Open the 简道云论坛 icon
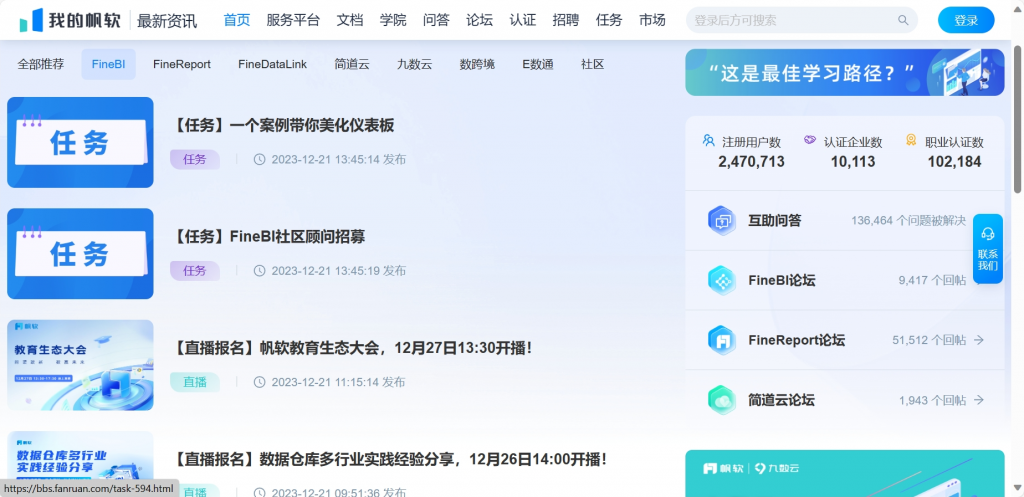Screen dimensions: 1024x497 point(722,400)
